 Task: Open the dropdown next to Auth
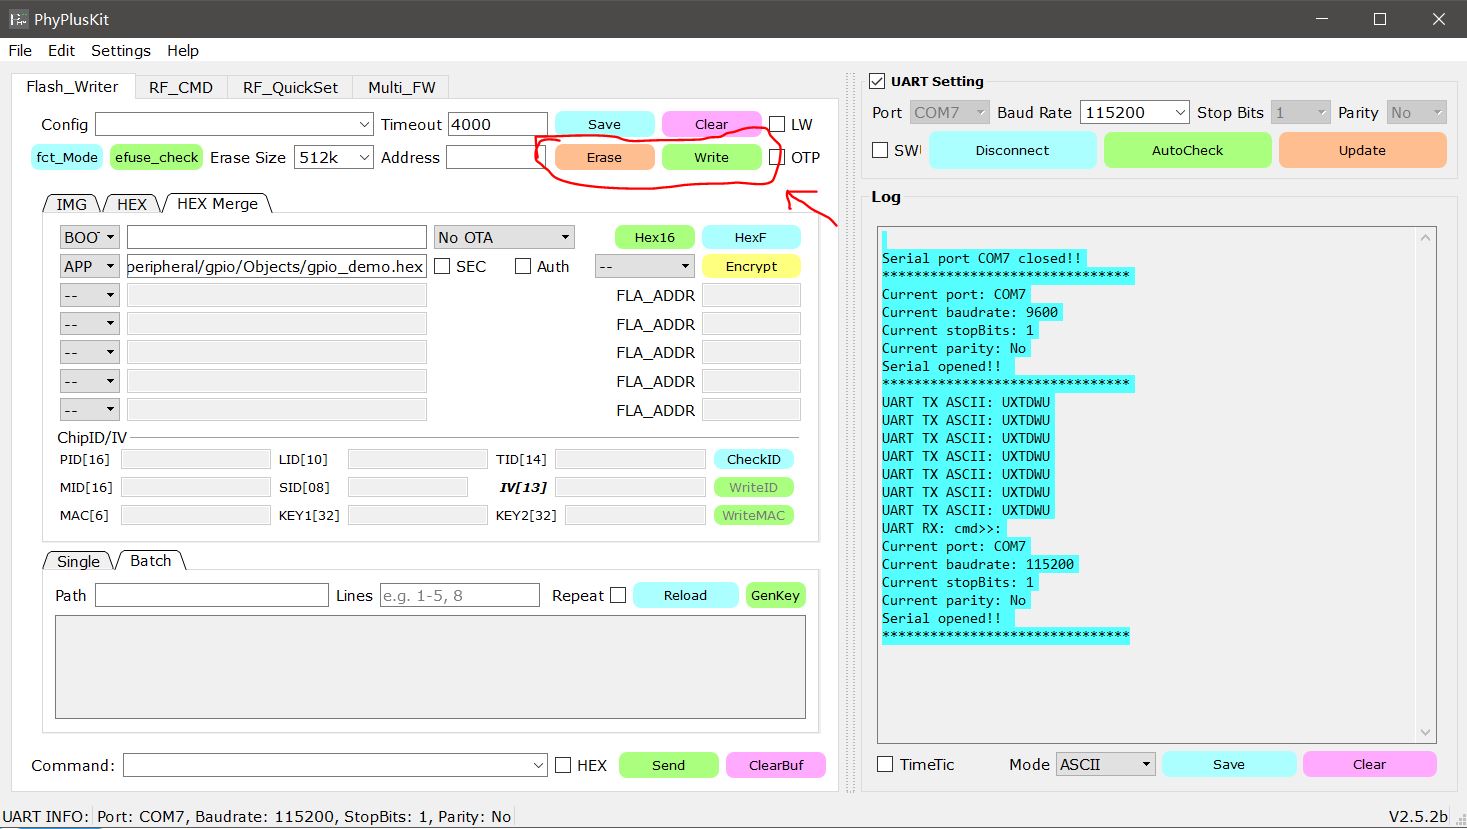point(644,266)
